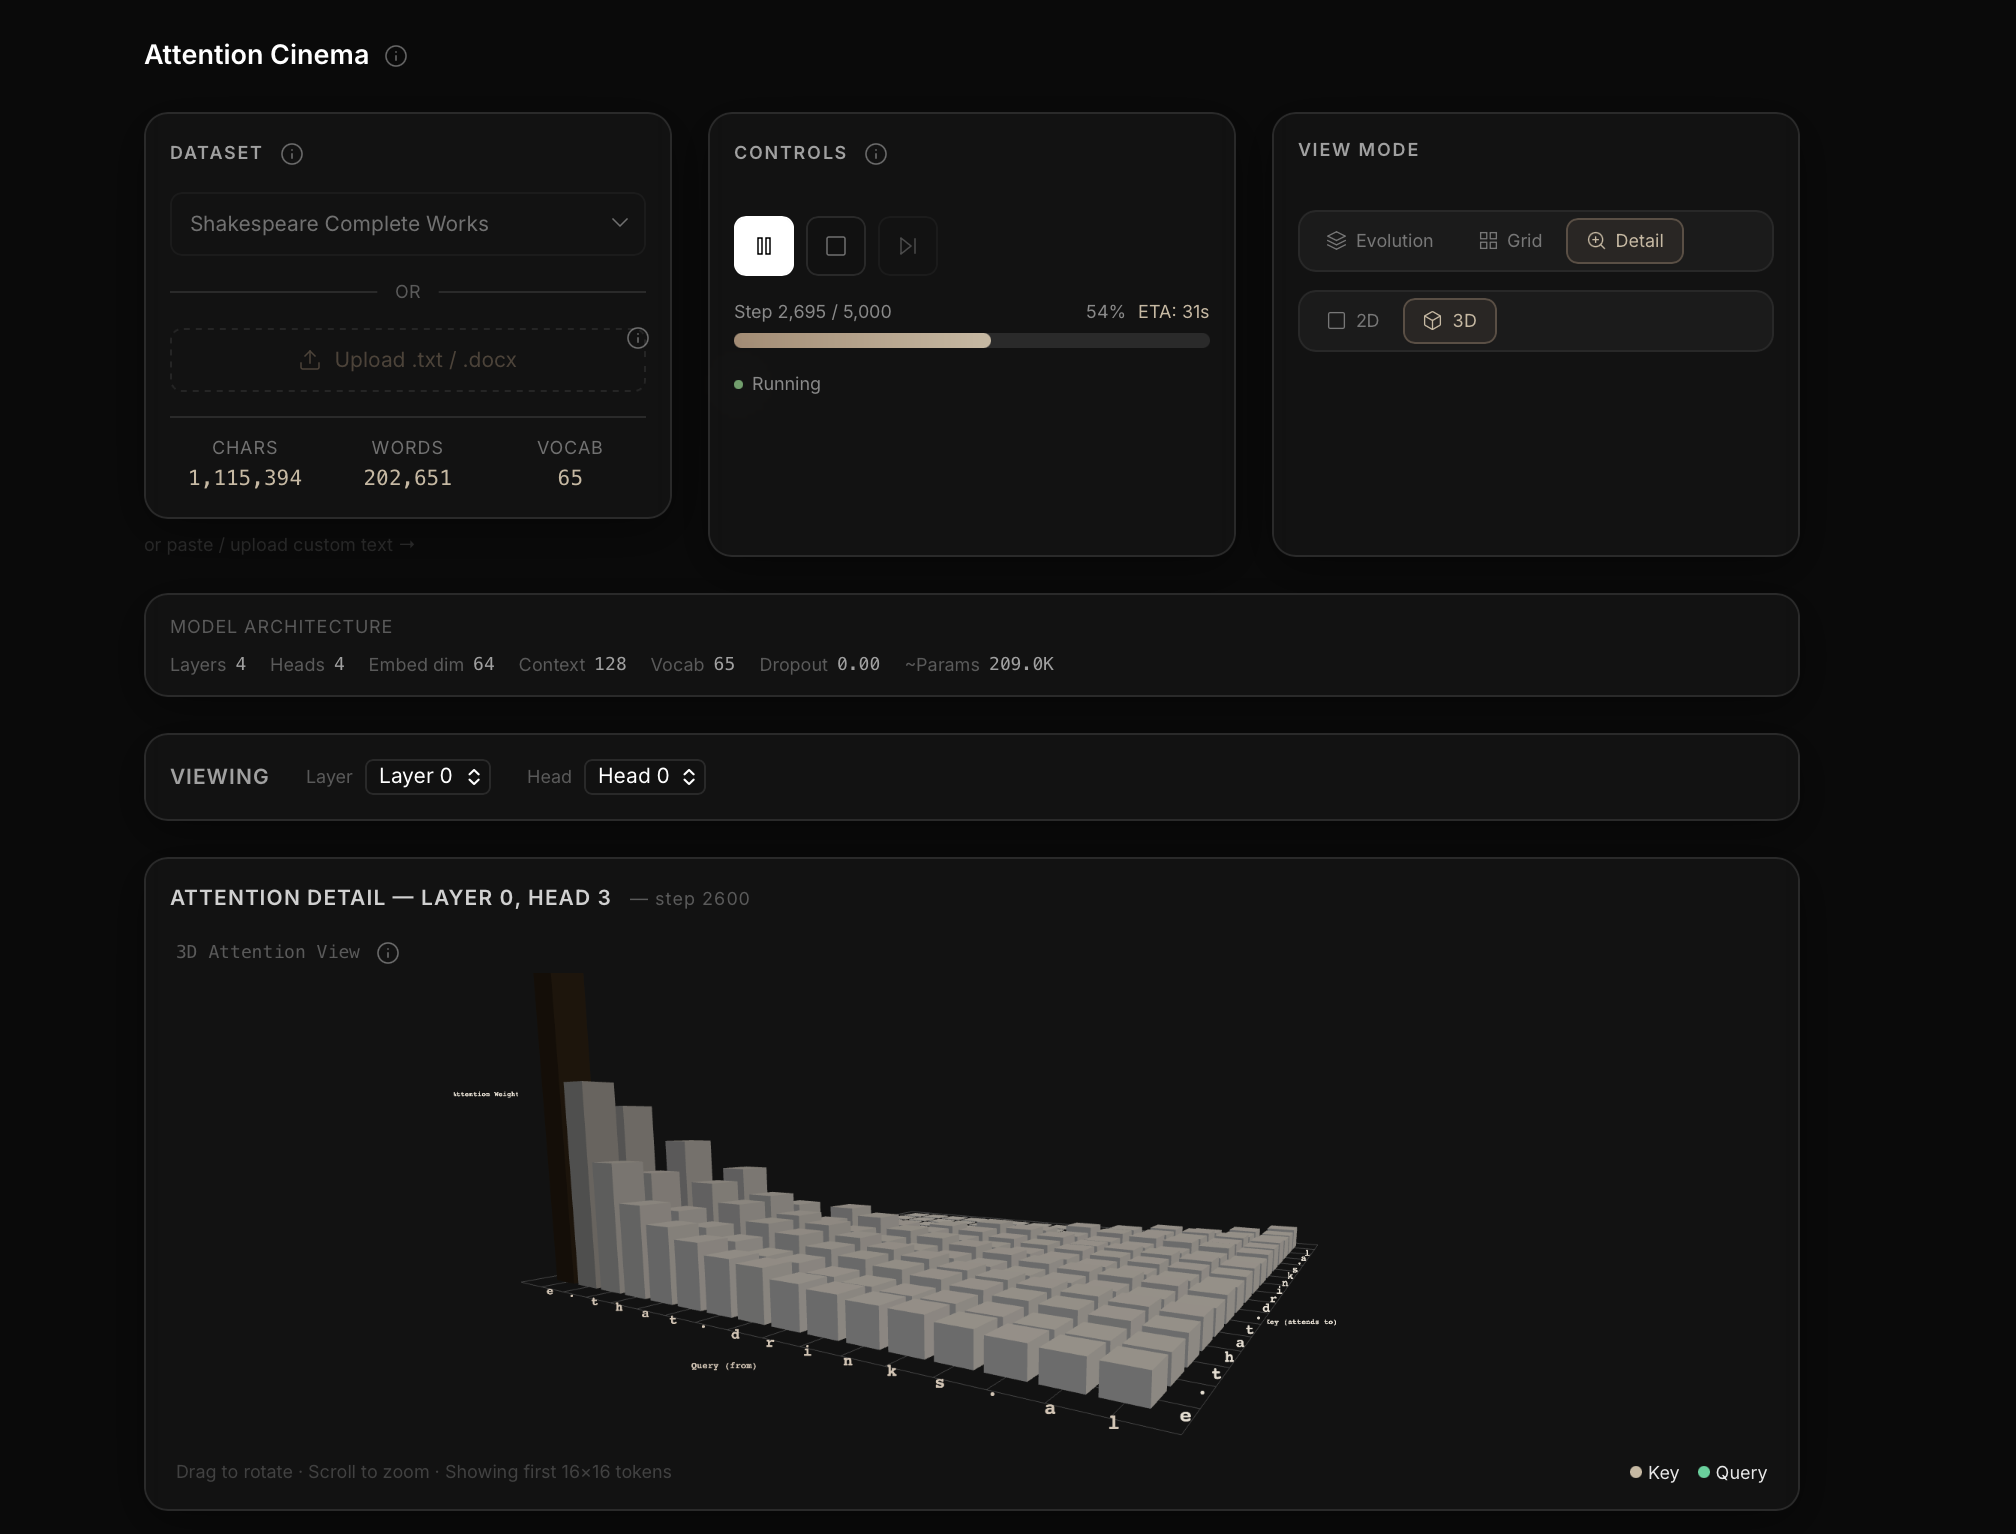2016x1534 pixels.
Task: Click 'or paste / upload custom text' link
Action: point(279,545)
